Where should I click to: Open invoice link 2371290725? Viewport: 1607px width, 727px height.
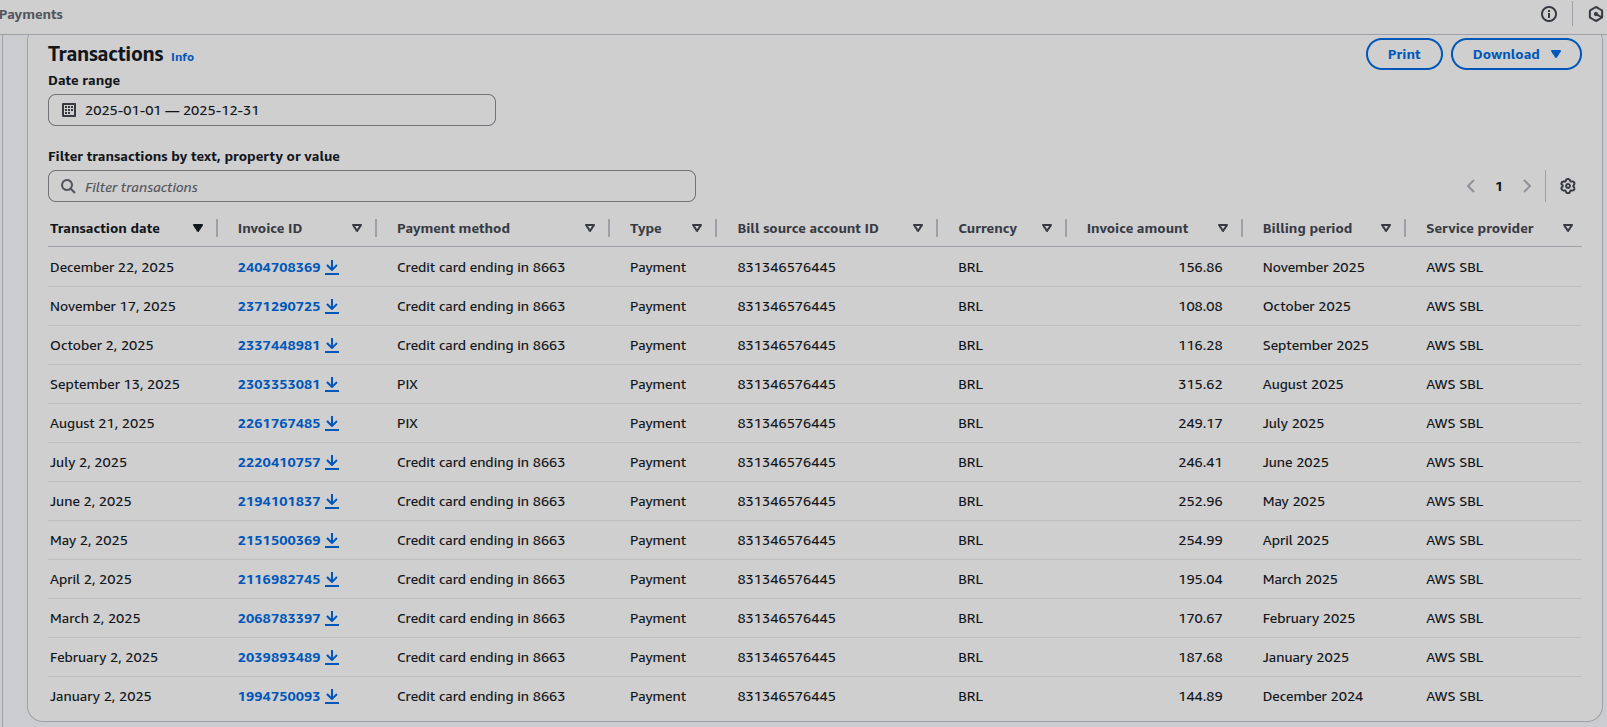279,307
